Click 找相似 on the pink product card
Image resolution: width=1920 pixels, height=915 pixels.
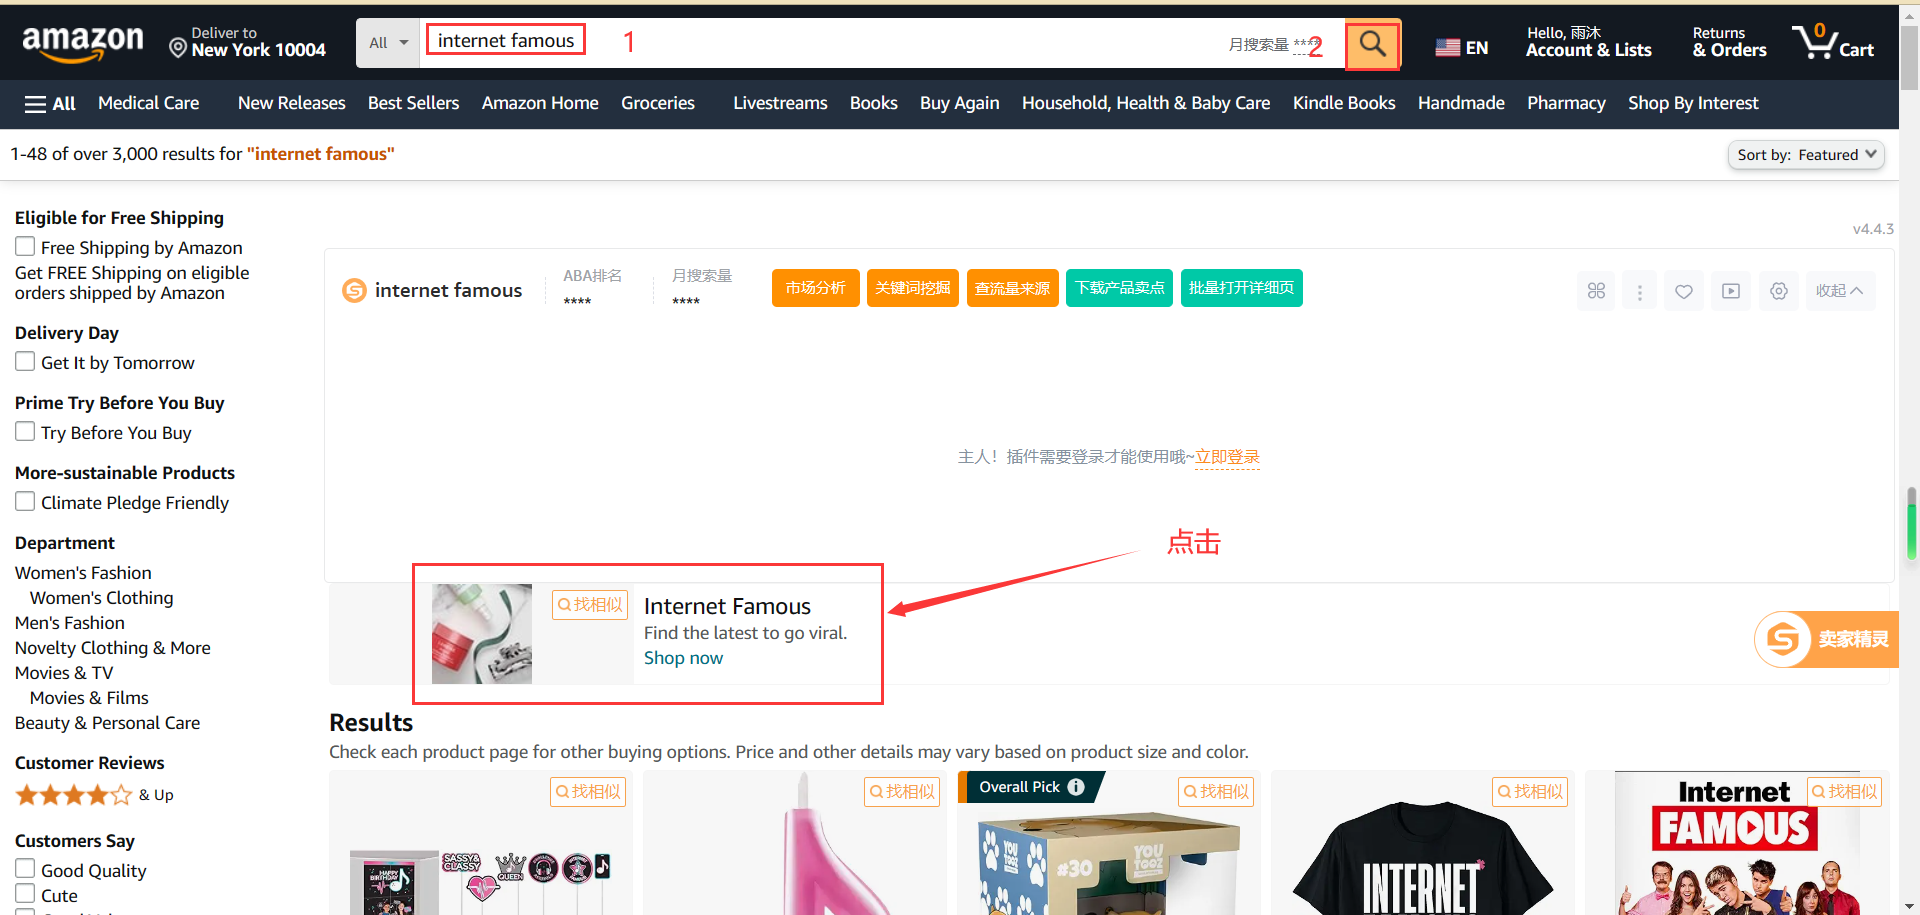point(902,792)
